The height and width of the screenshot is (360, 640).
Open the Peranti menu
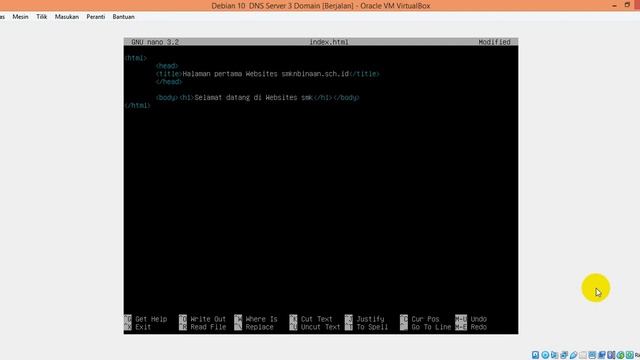coord(96,17)
